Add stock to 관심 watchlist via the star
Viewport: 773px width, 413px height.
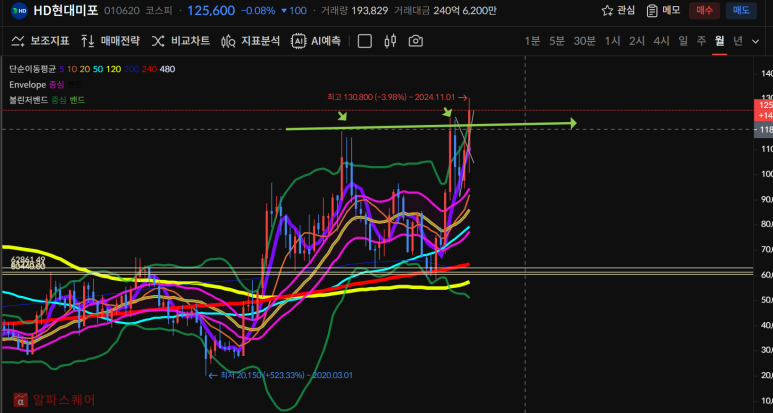point(618,10)
